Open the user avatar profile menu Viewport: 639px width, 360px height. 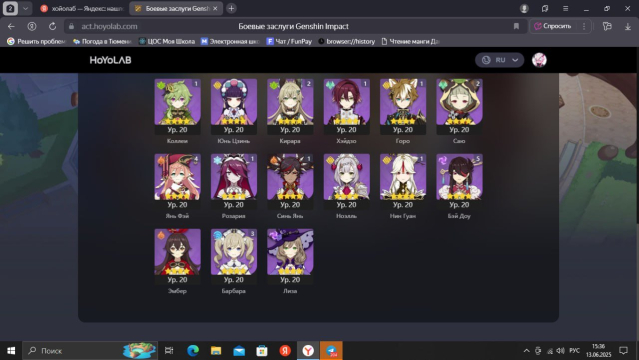(x=539, y=60)
